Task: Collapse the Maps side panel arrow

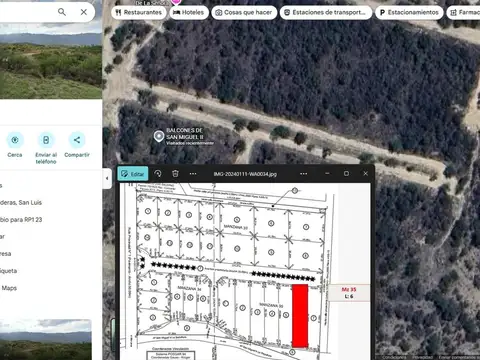Action: pos(107,178)
